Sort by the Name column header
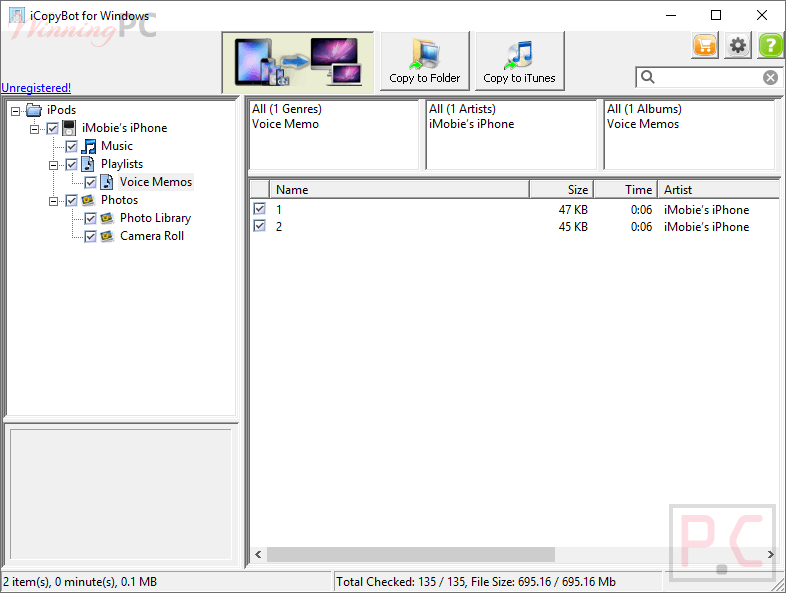This screenshot has width=786, height=593. point(400,189)
